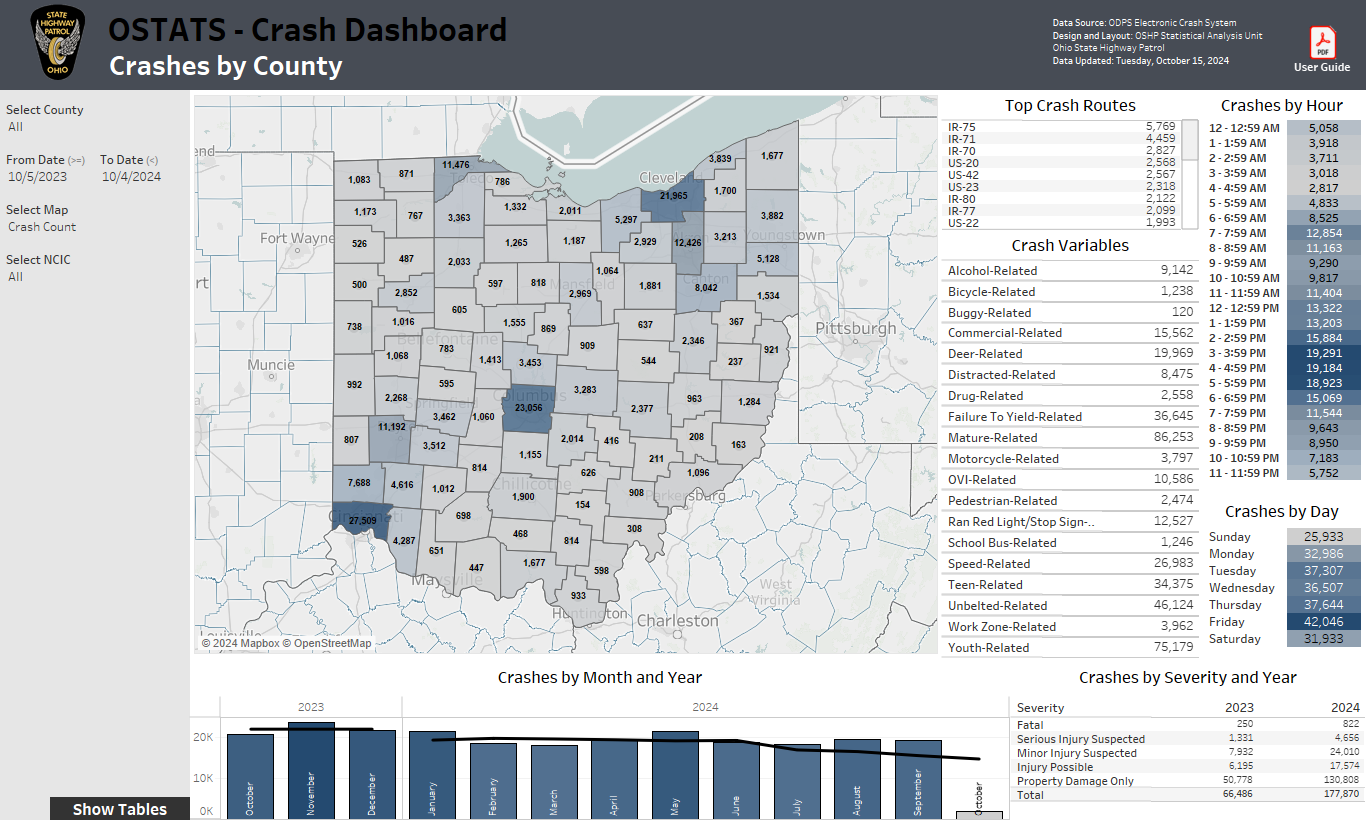1366x820 pixels.
Task: Select the Distracted-Related crash variable
Action: pos(1070,375)
